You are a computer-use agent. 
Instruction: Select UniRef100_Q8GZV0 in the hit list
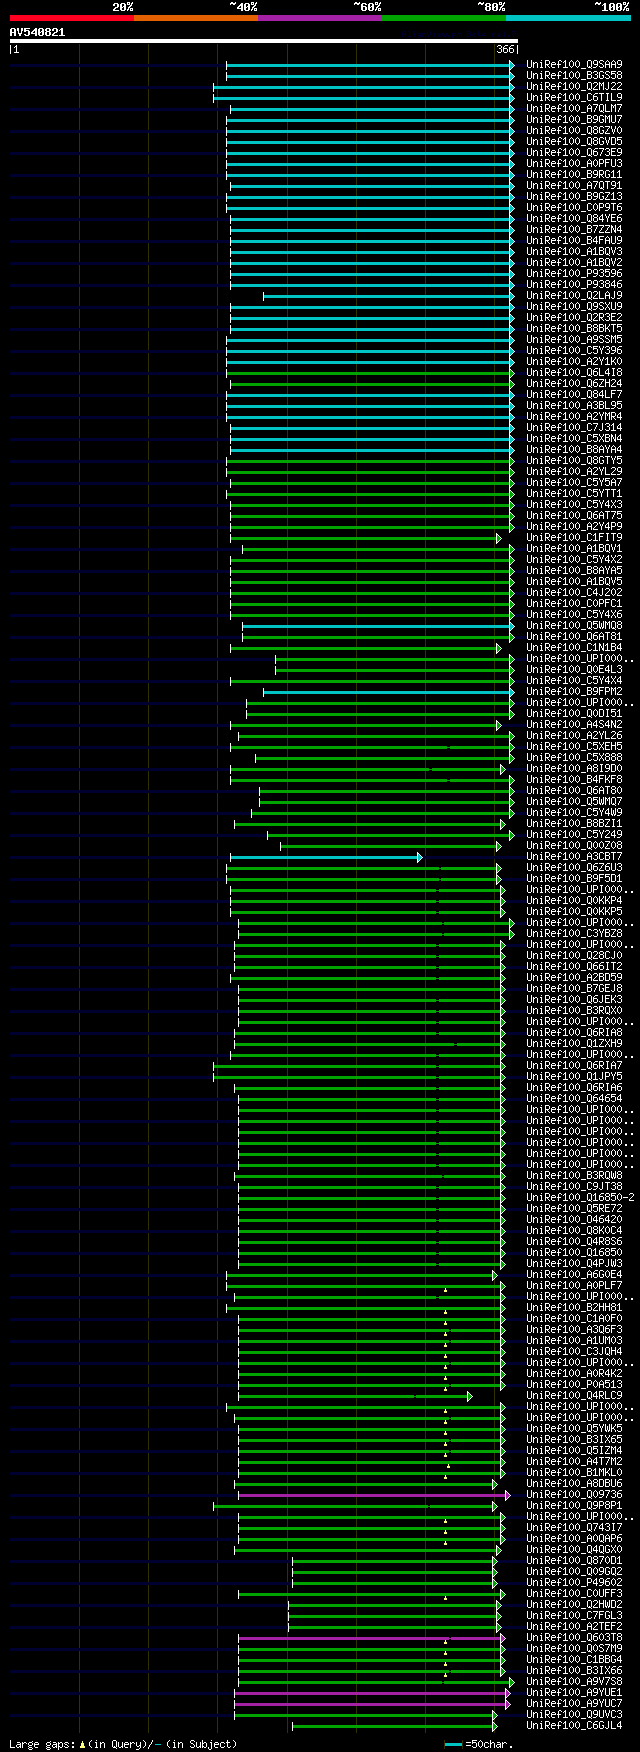(574, 131)
